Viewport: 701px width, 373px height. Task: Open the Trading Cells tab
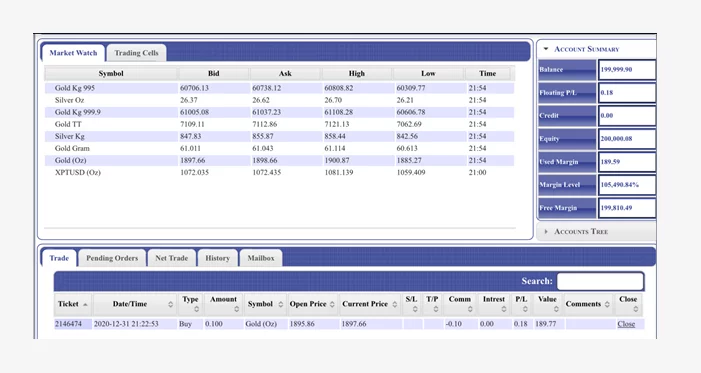(136, 53)
